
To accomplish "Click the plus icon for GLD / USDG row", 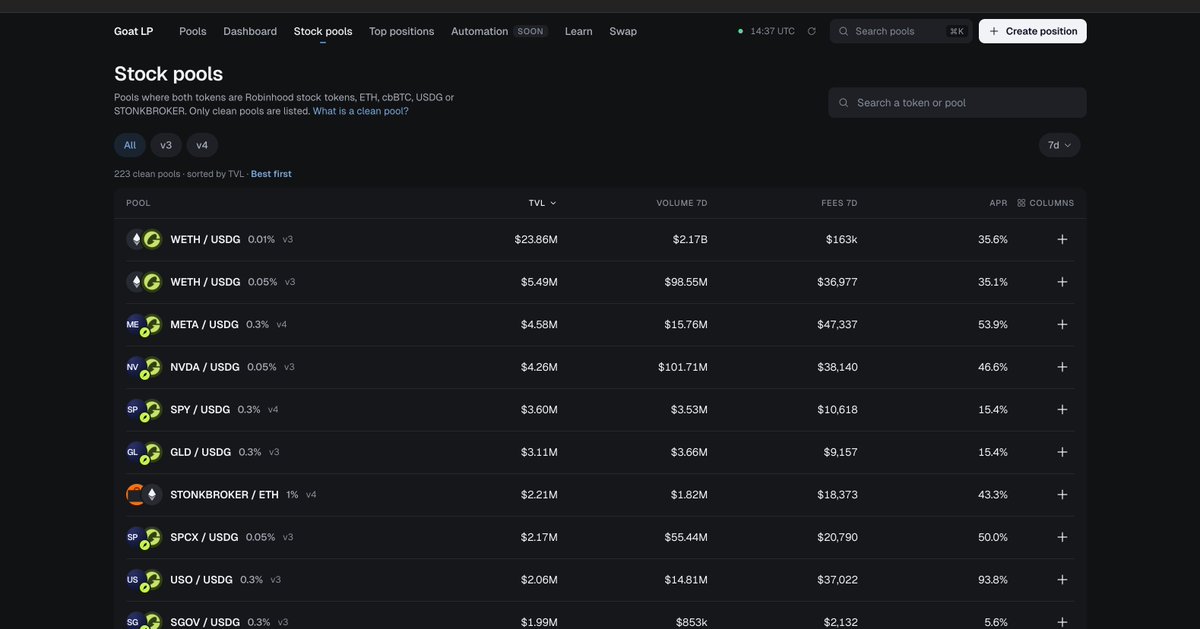I will click(x=1062, y=452).
